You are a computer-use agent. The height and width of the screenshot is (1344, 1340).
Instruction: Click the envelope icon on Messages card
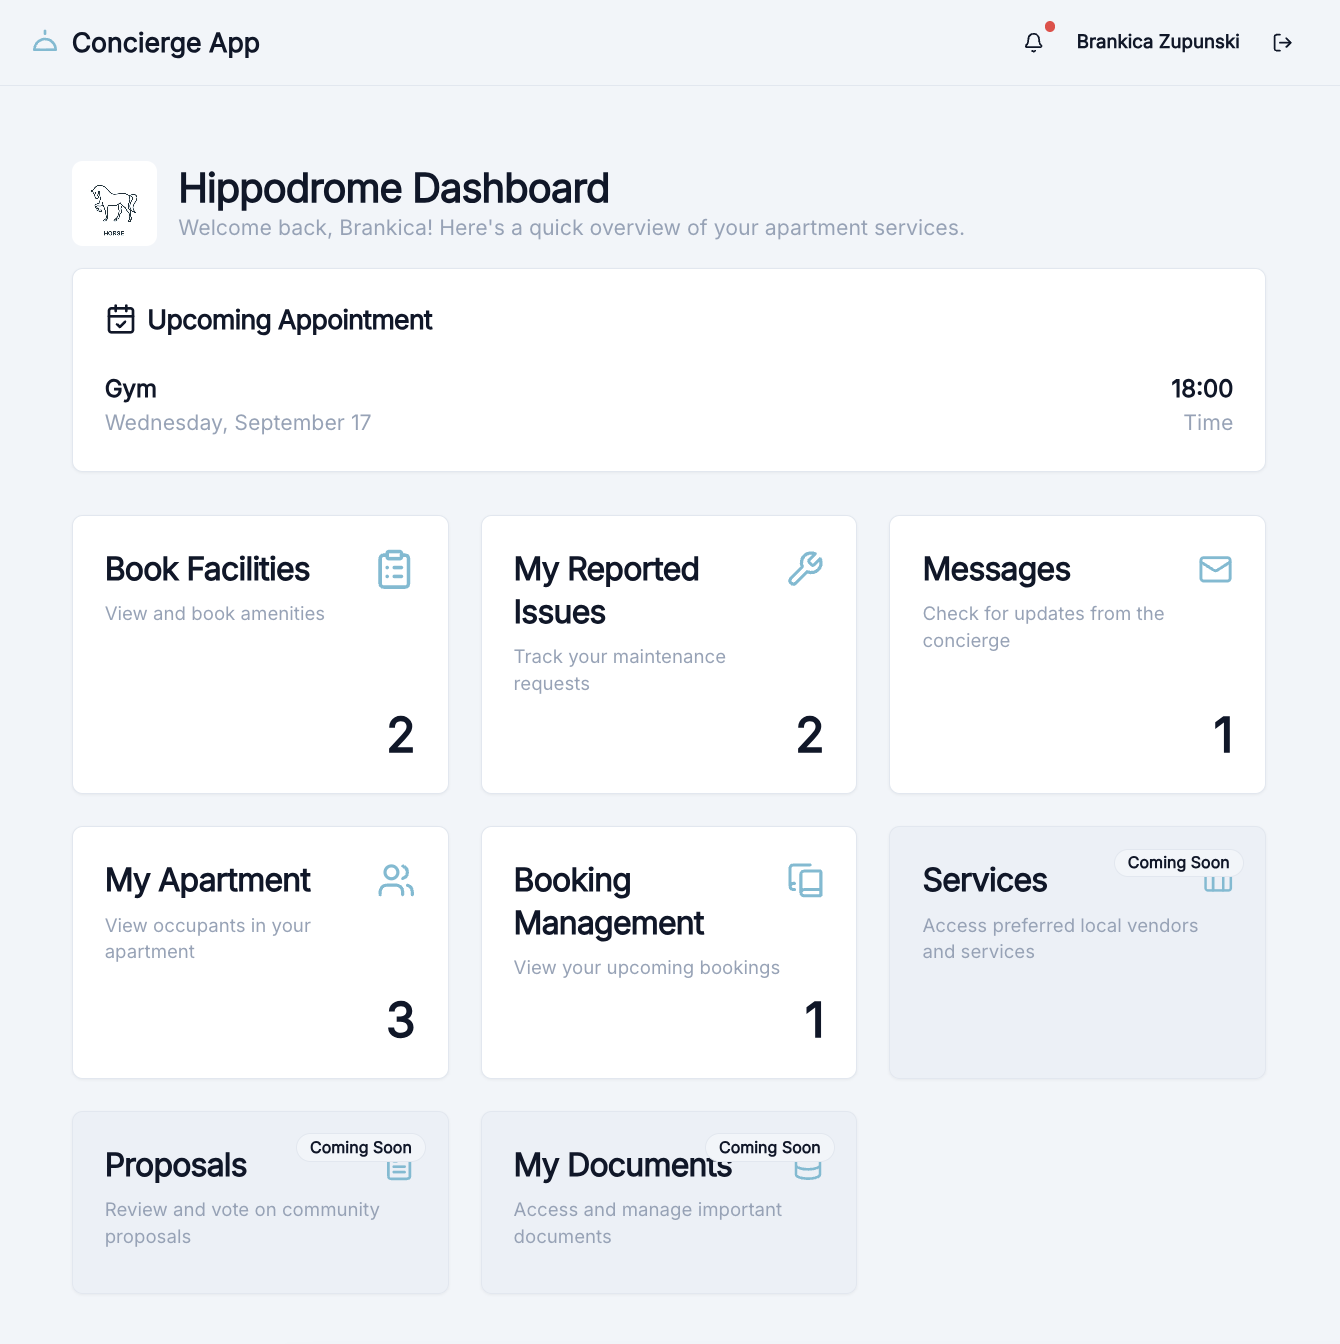point(1216,569)
